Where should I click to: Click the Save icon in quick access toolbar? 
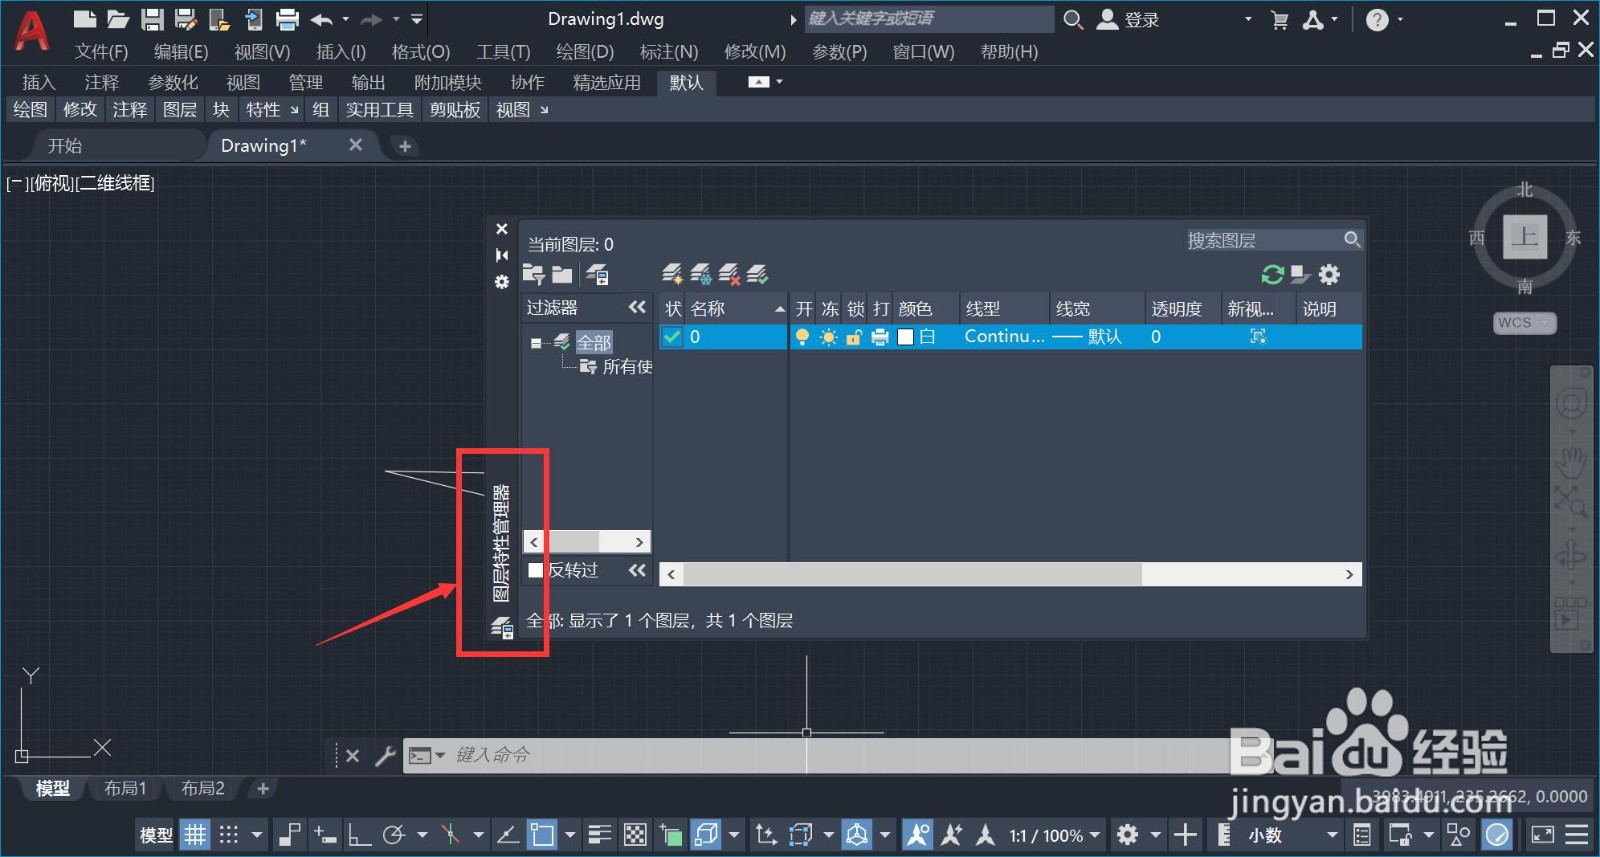click(152, 19)
